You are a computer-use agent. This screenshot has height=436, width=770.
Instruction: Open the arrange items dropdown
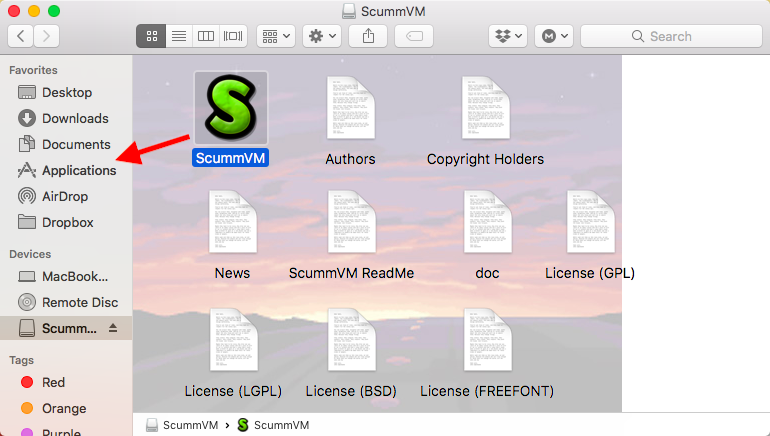(x=275, y=36)
